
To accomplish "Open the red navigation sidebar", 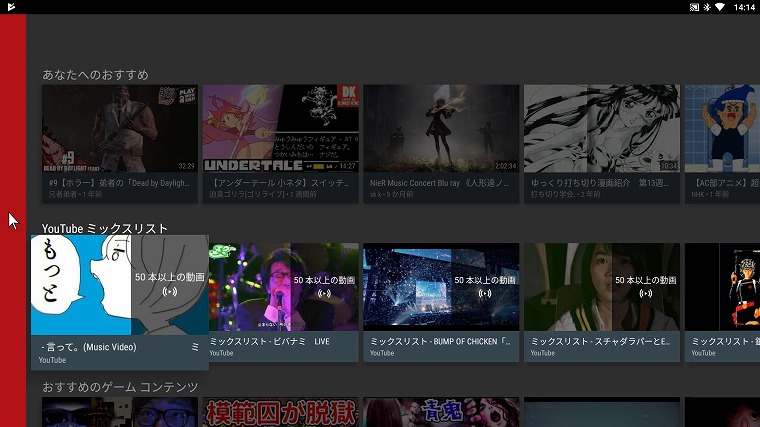I will pos(13,220).
